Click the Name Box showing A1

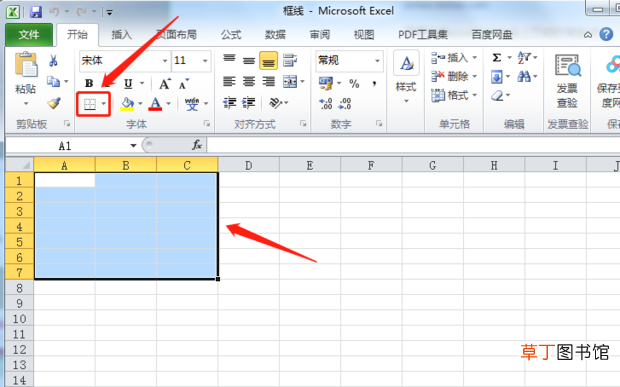click(x=71, y=146)
